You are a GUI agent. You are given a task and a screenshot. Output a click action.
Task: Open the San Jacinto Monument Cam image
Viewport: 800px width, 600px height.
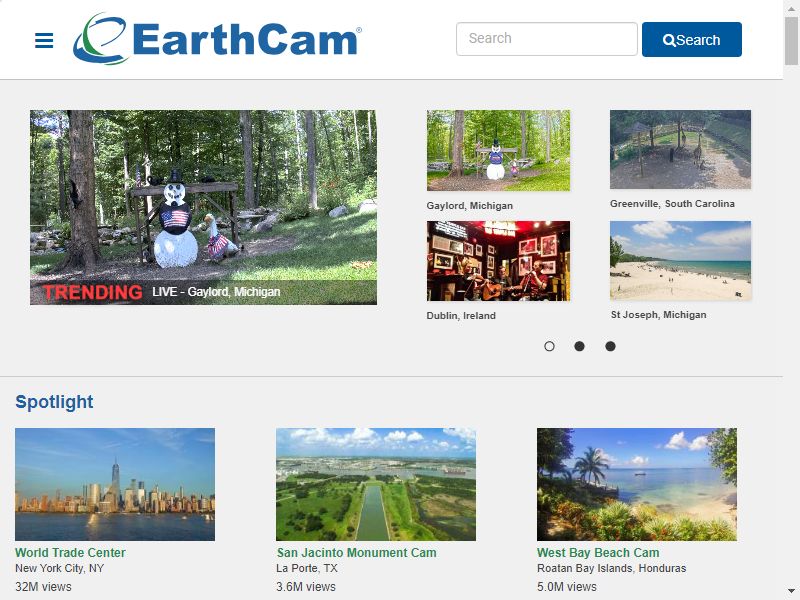click(x=376, y=484)
